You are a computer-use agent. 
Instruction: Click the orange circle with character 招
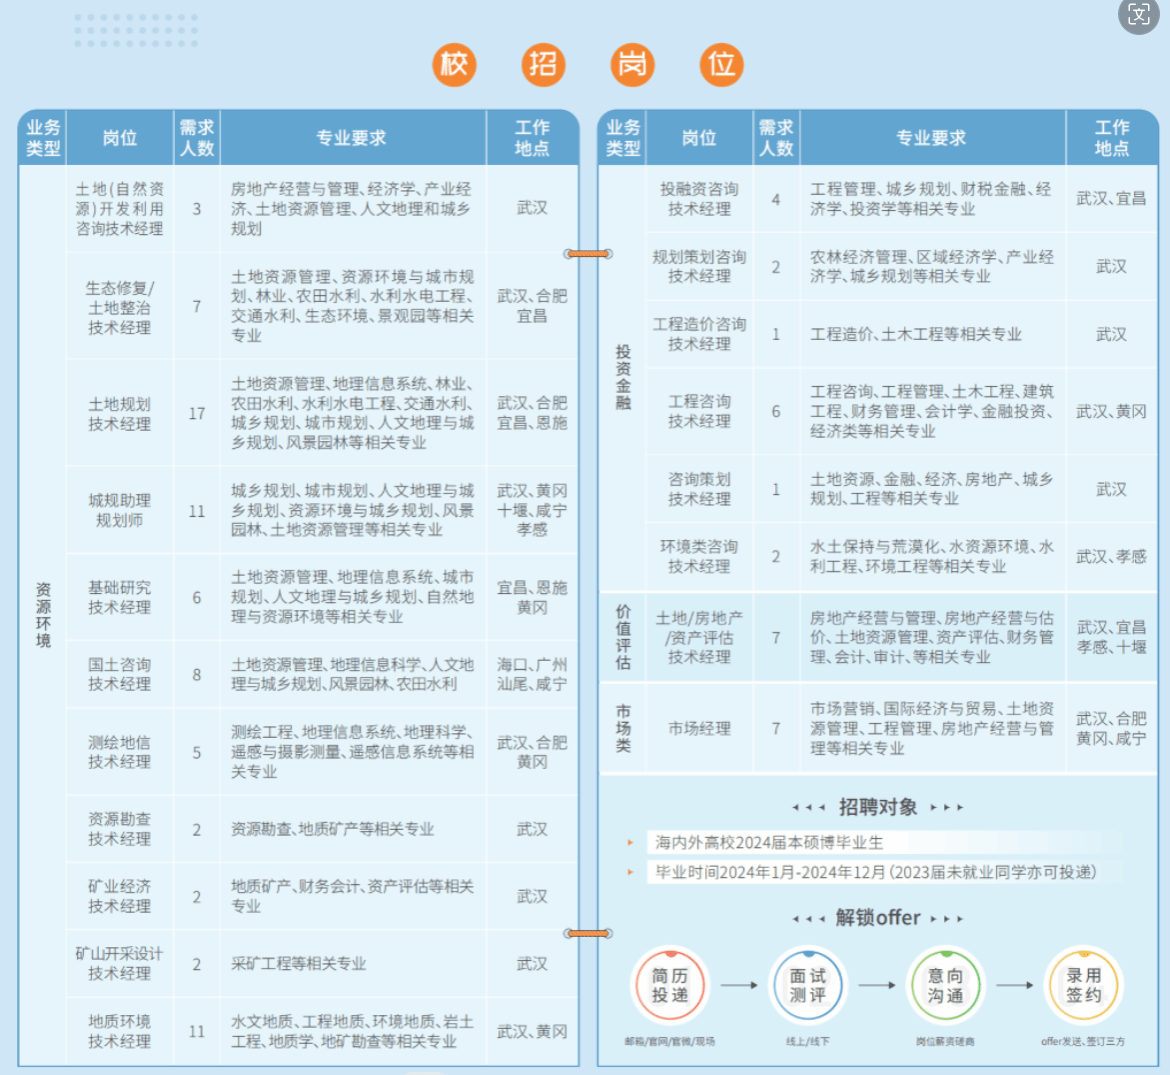543,65
